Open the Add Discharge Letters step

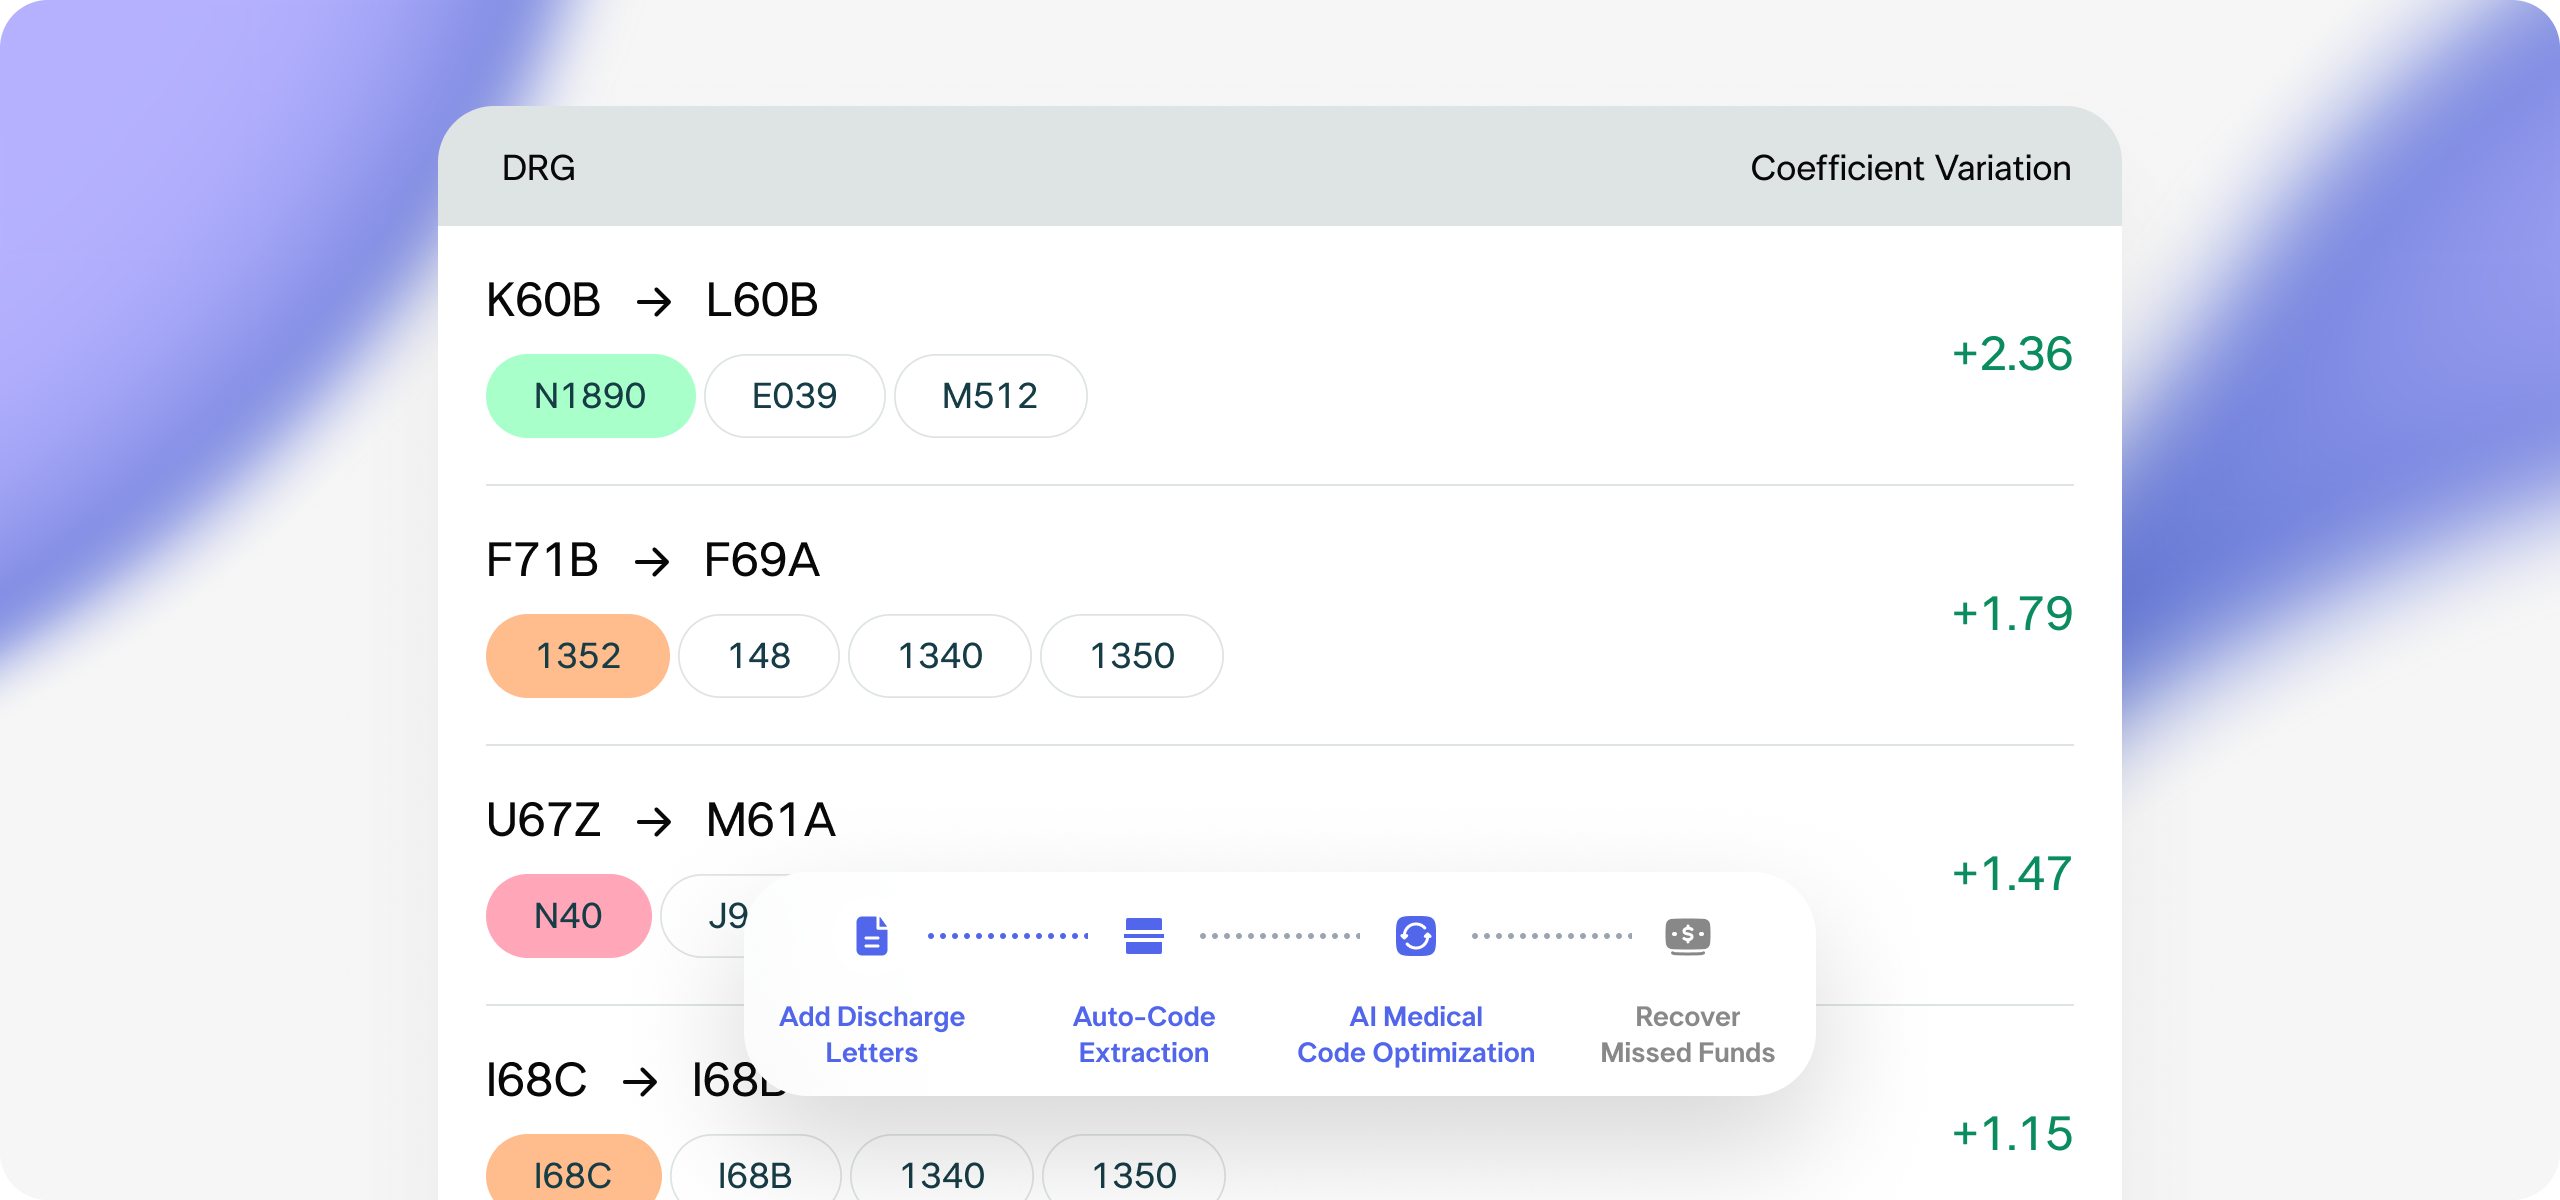pyautogui.click(x=871, y=1034)
